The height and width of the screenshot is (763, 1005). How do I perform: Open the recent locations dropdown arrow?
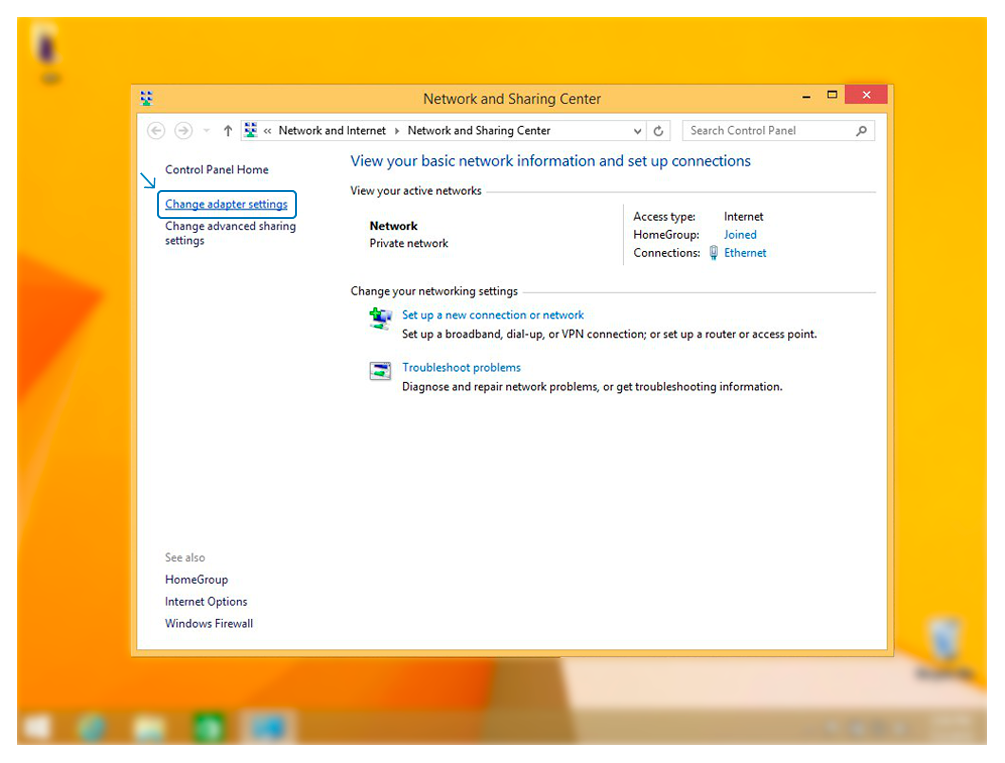tap(206, 131)
